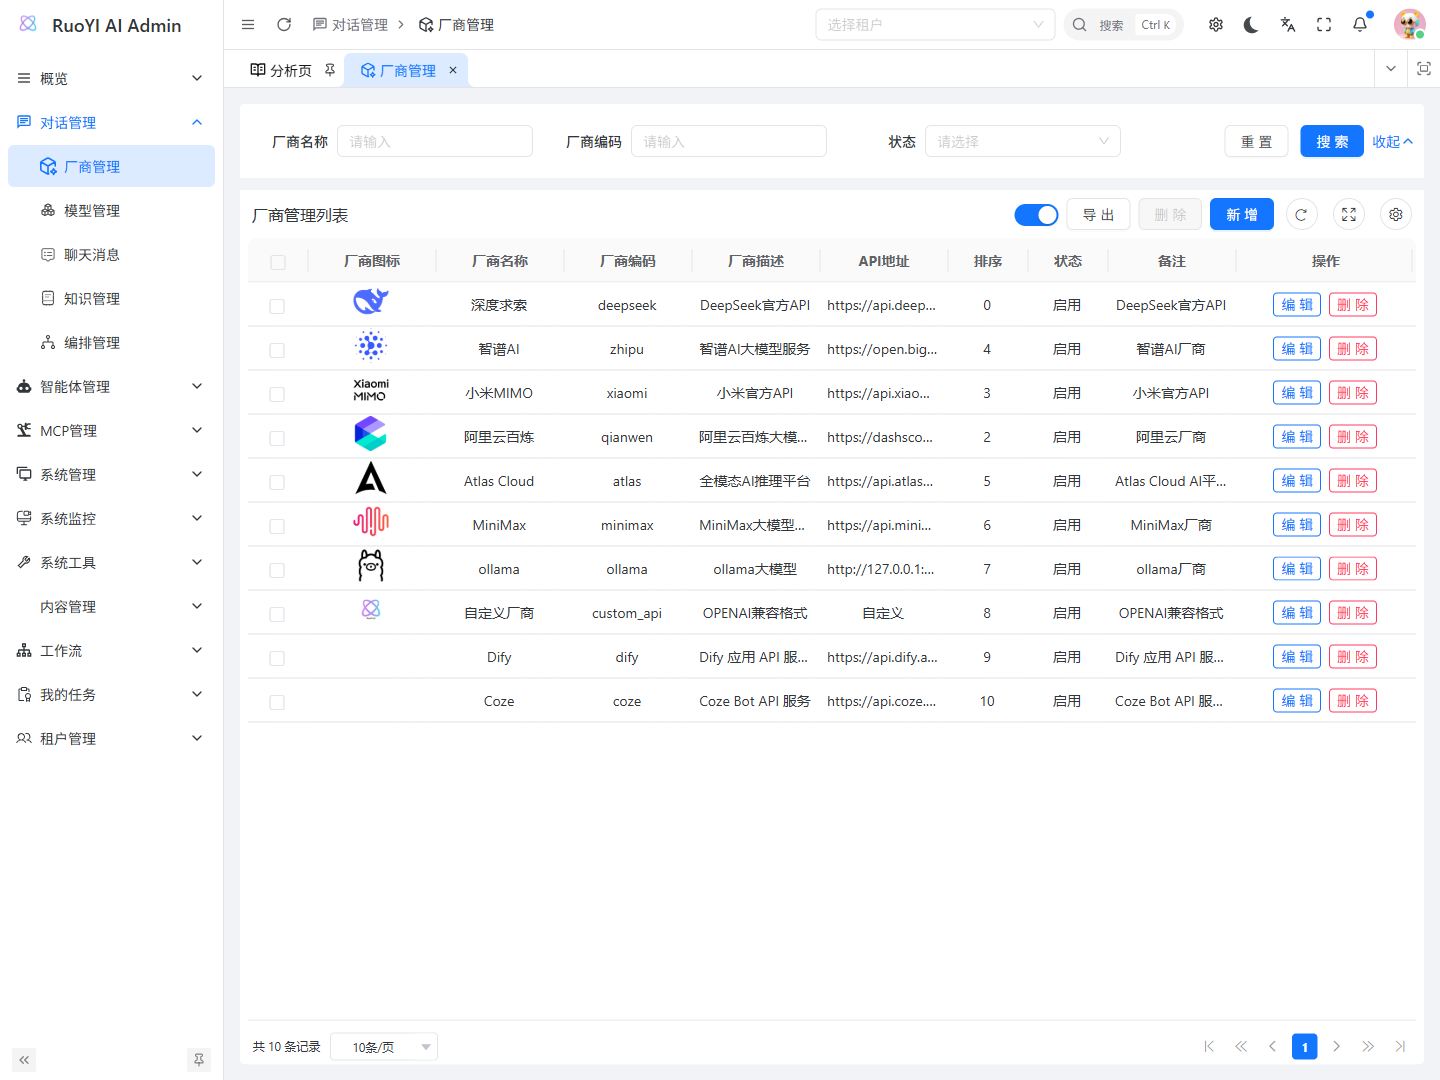The image size is (1440, 1080).
Task: Click the 重置 reset button
Action: pyautogui.click(x=1256, y=141)
